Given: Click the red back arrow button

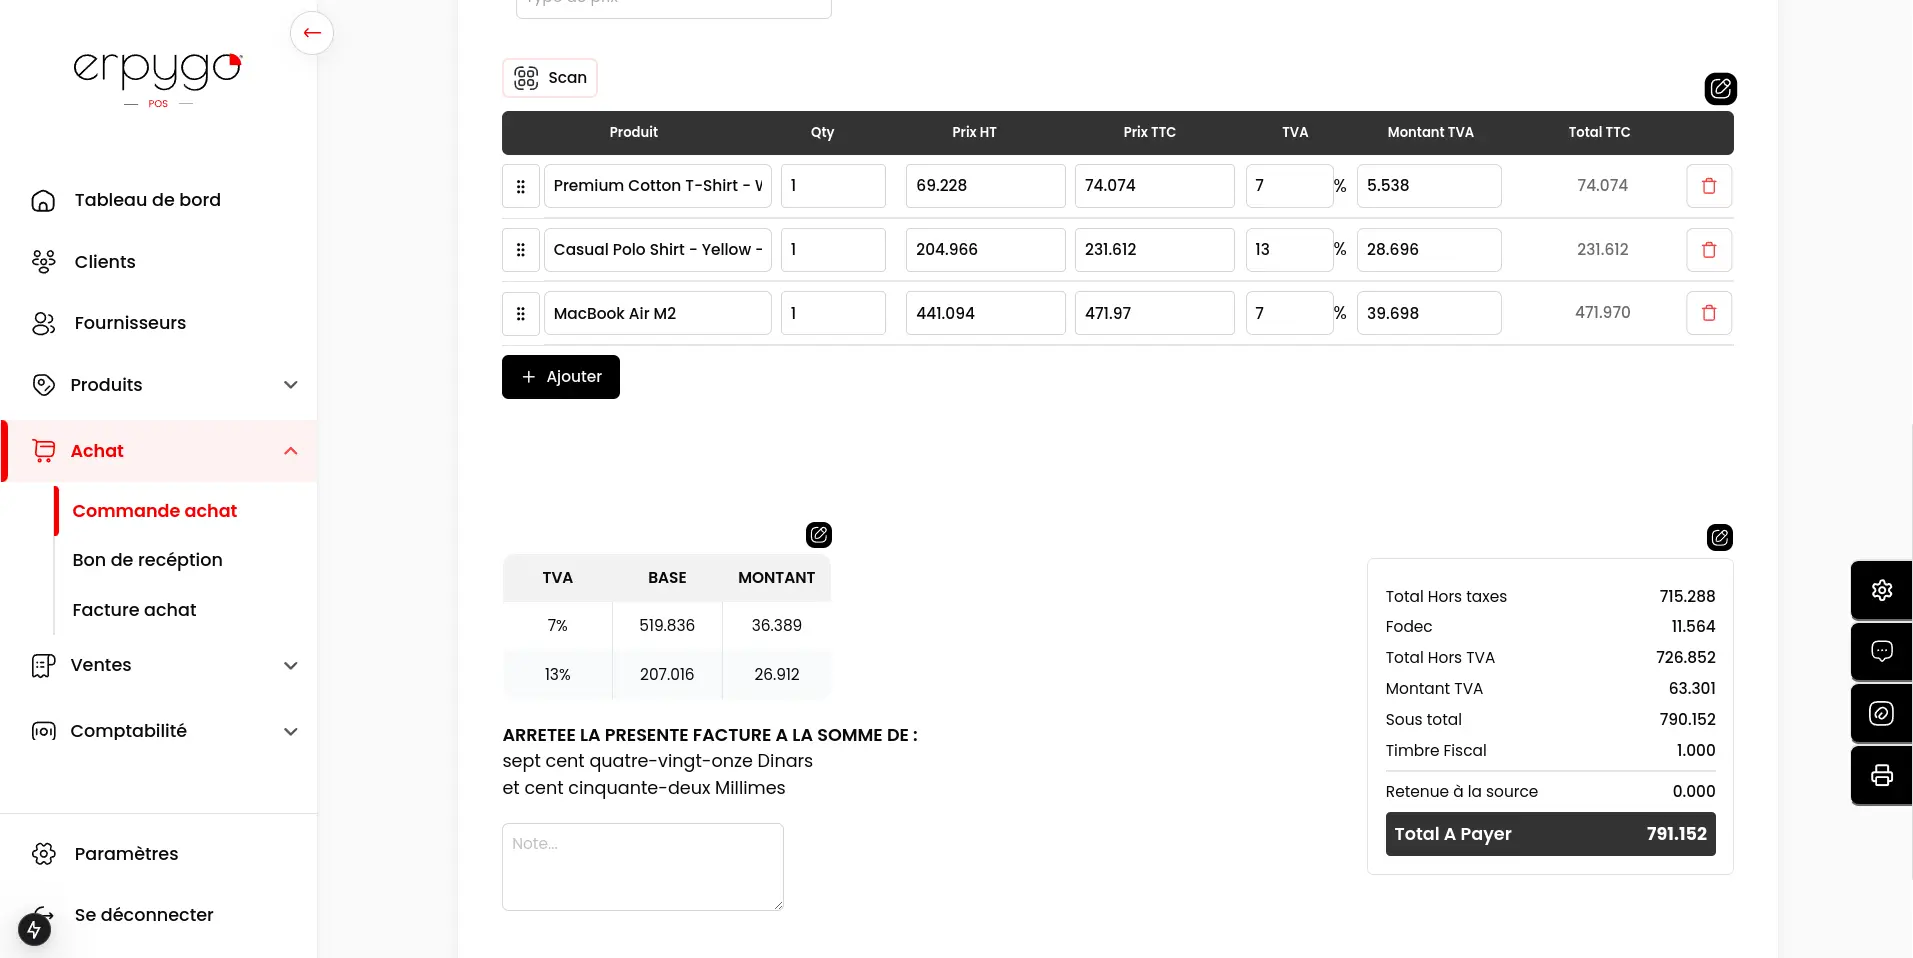Looking at the screenshot, I should click(312, 33).
